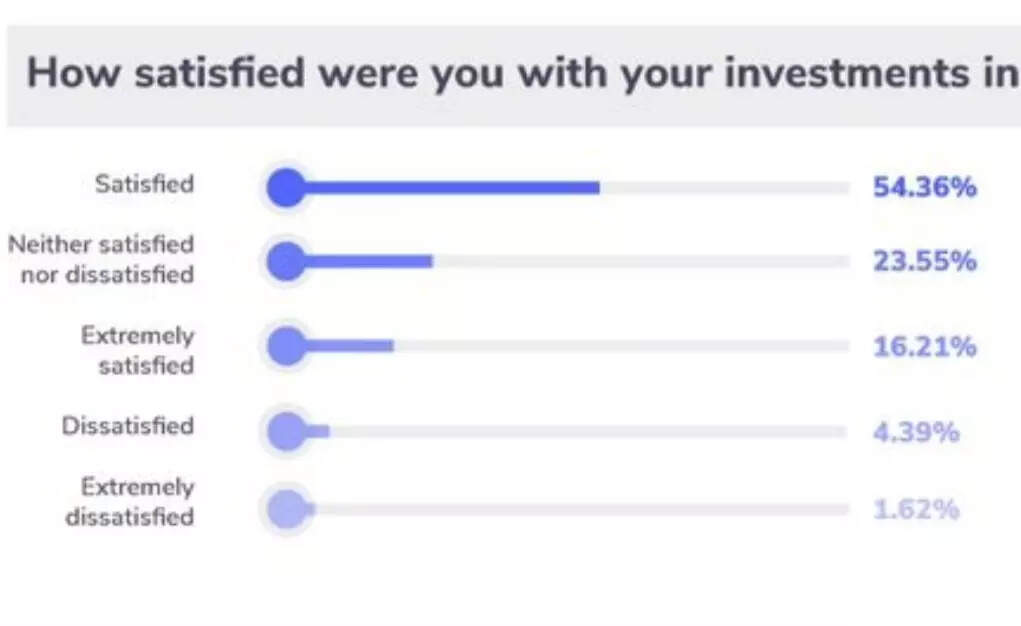The width and height of the screenshot is (1021, 626).
Task: Click the Extremely satisfied bar's round knob
Action: 286,347
